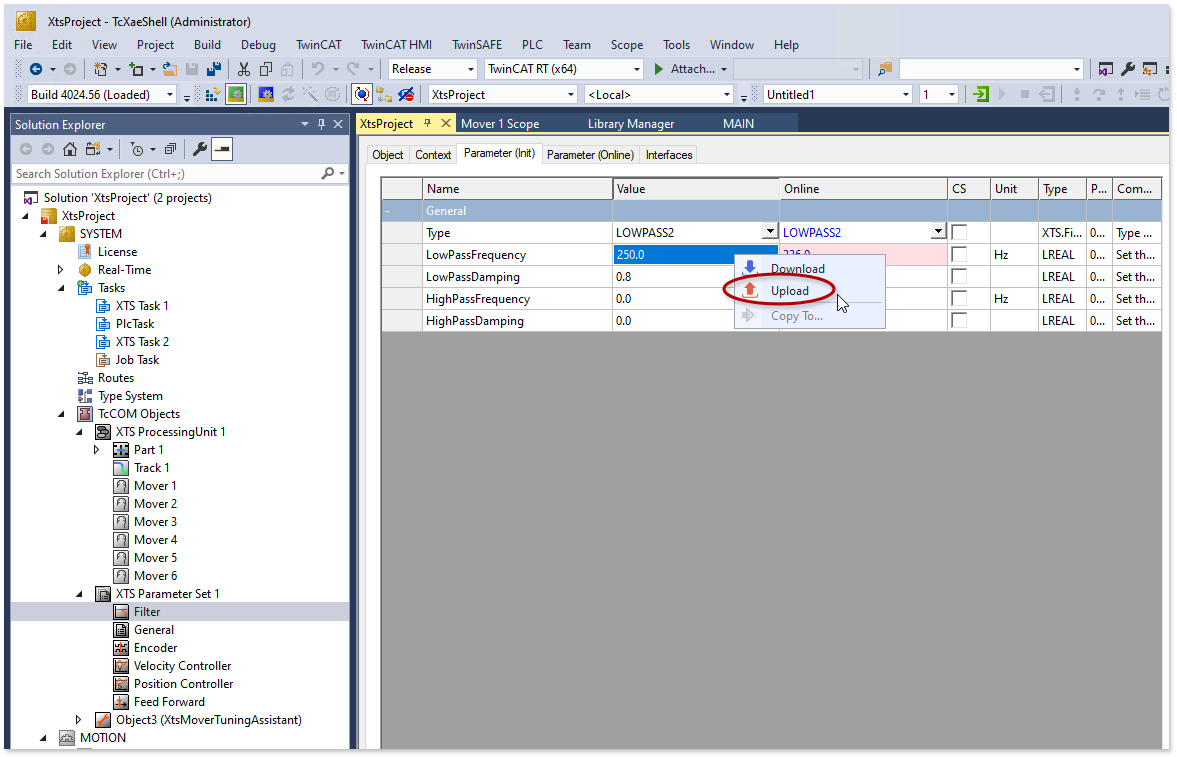
Task: Click the Copy icon in toolbar
Action: click(266, 69)
